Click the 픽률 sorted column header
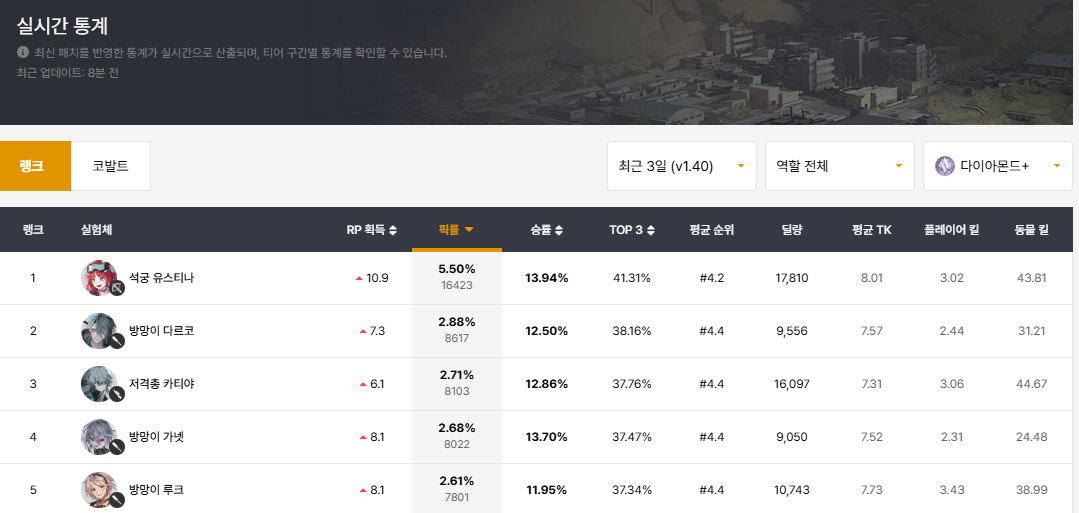This screenshot has height=513, width=1079. coord(456,230)
